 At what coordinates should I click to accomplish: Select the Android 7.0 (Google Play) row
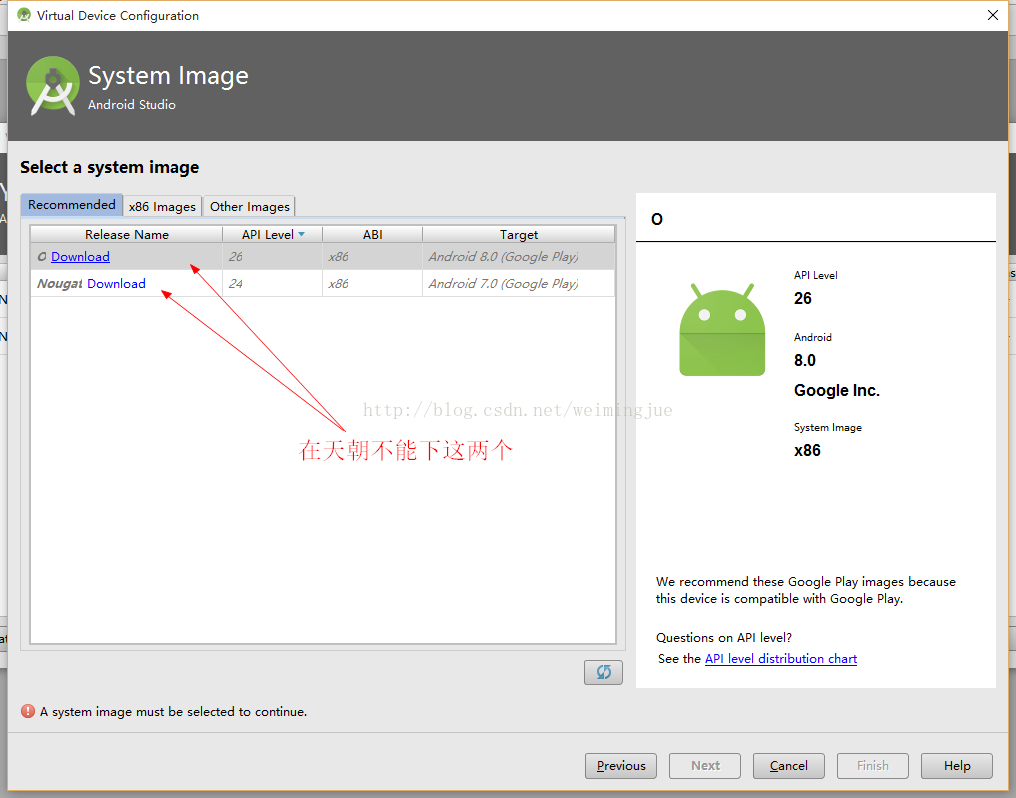click(323, 284)
